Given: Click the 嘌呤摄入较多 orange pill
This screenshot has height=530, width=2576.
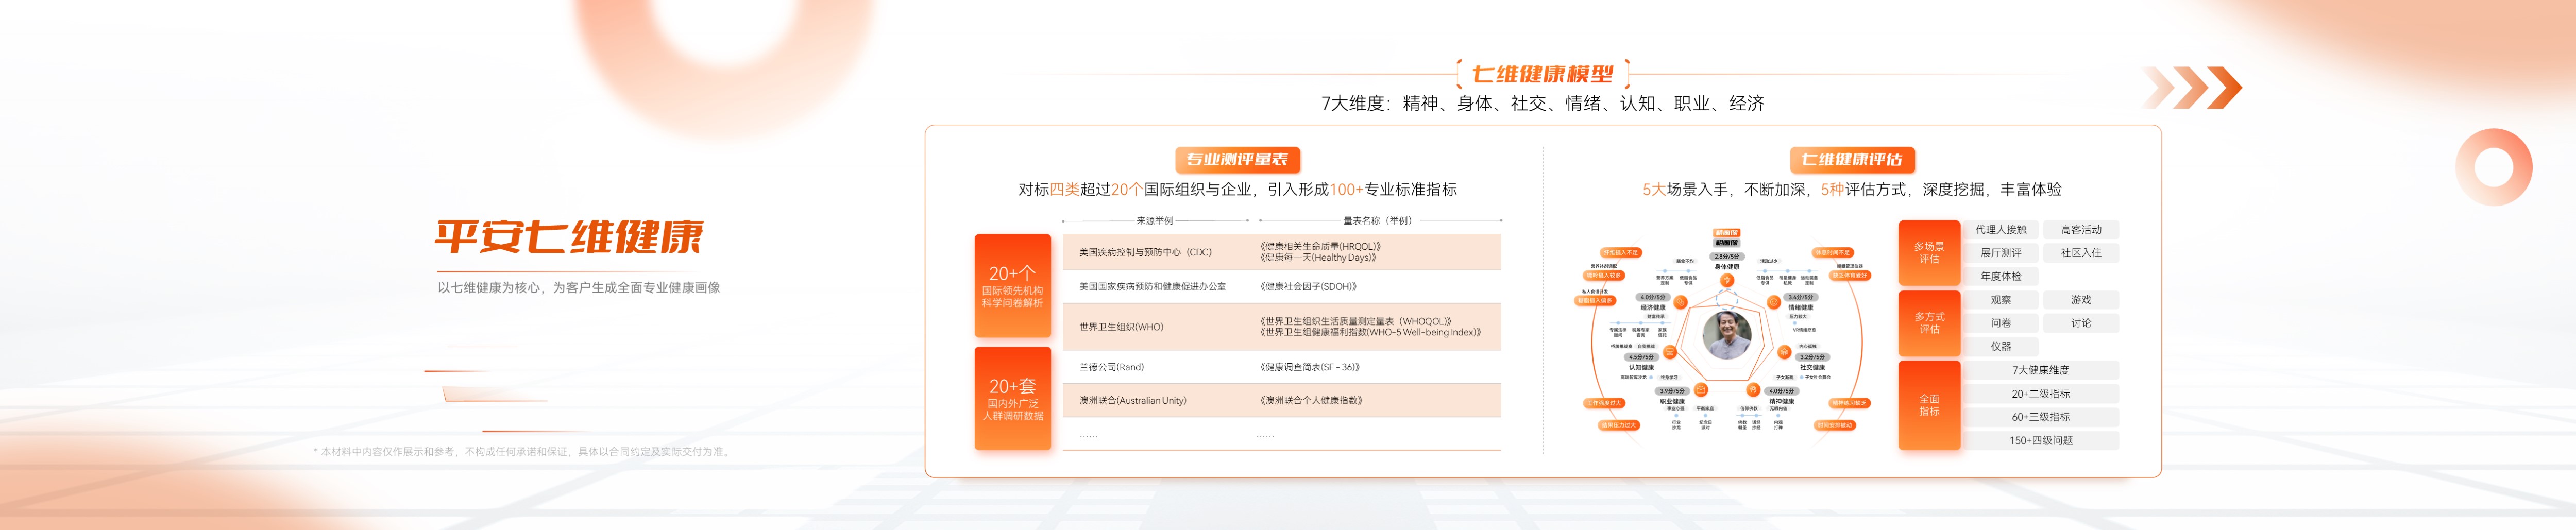Looking at the screenshot, I should (1604, 275).
